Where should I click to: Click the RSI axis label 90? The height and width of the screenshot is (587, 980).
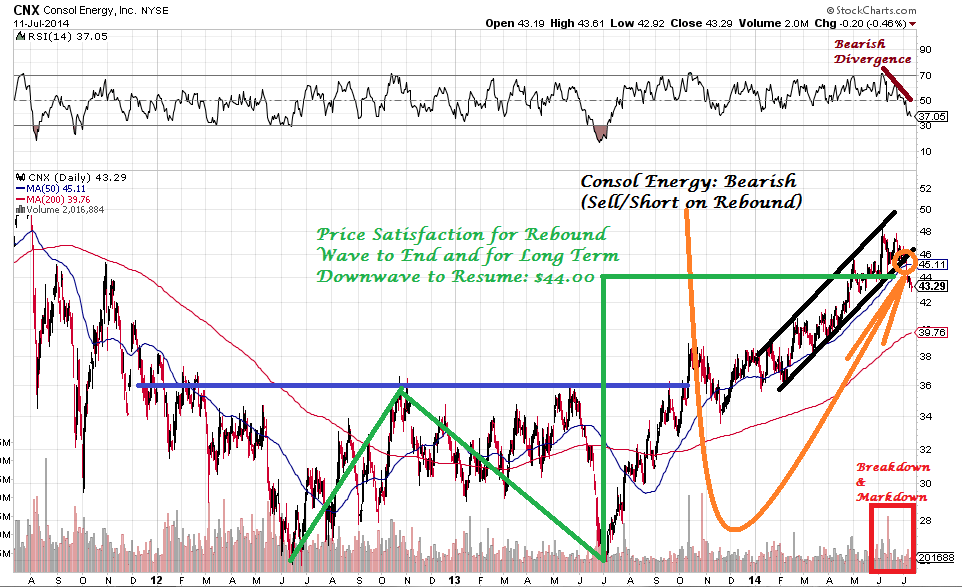(925, 49)
